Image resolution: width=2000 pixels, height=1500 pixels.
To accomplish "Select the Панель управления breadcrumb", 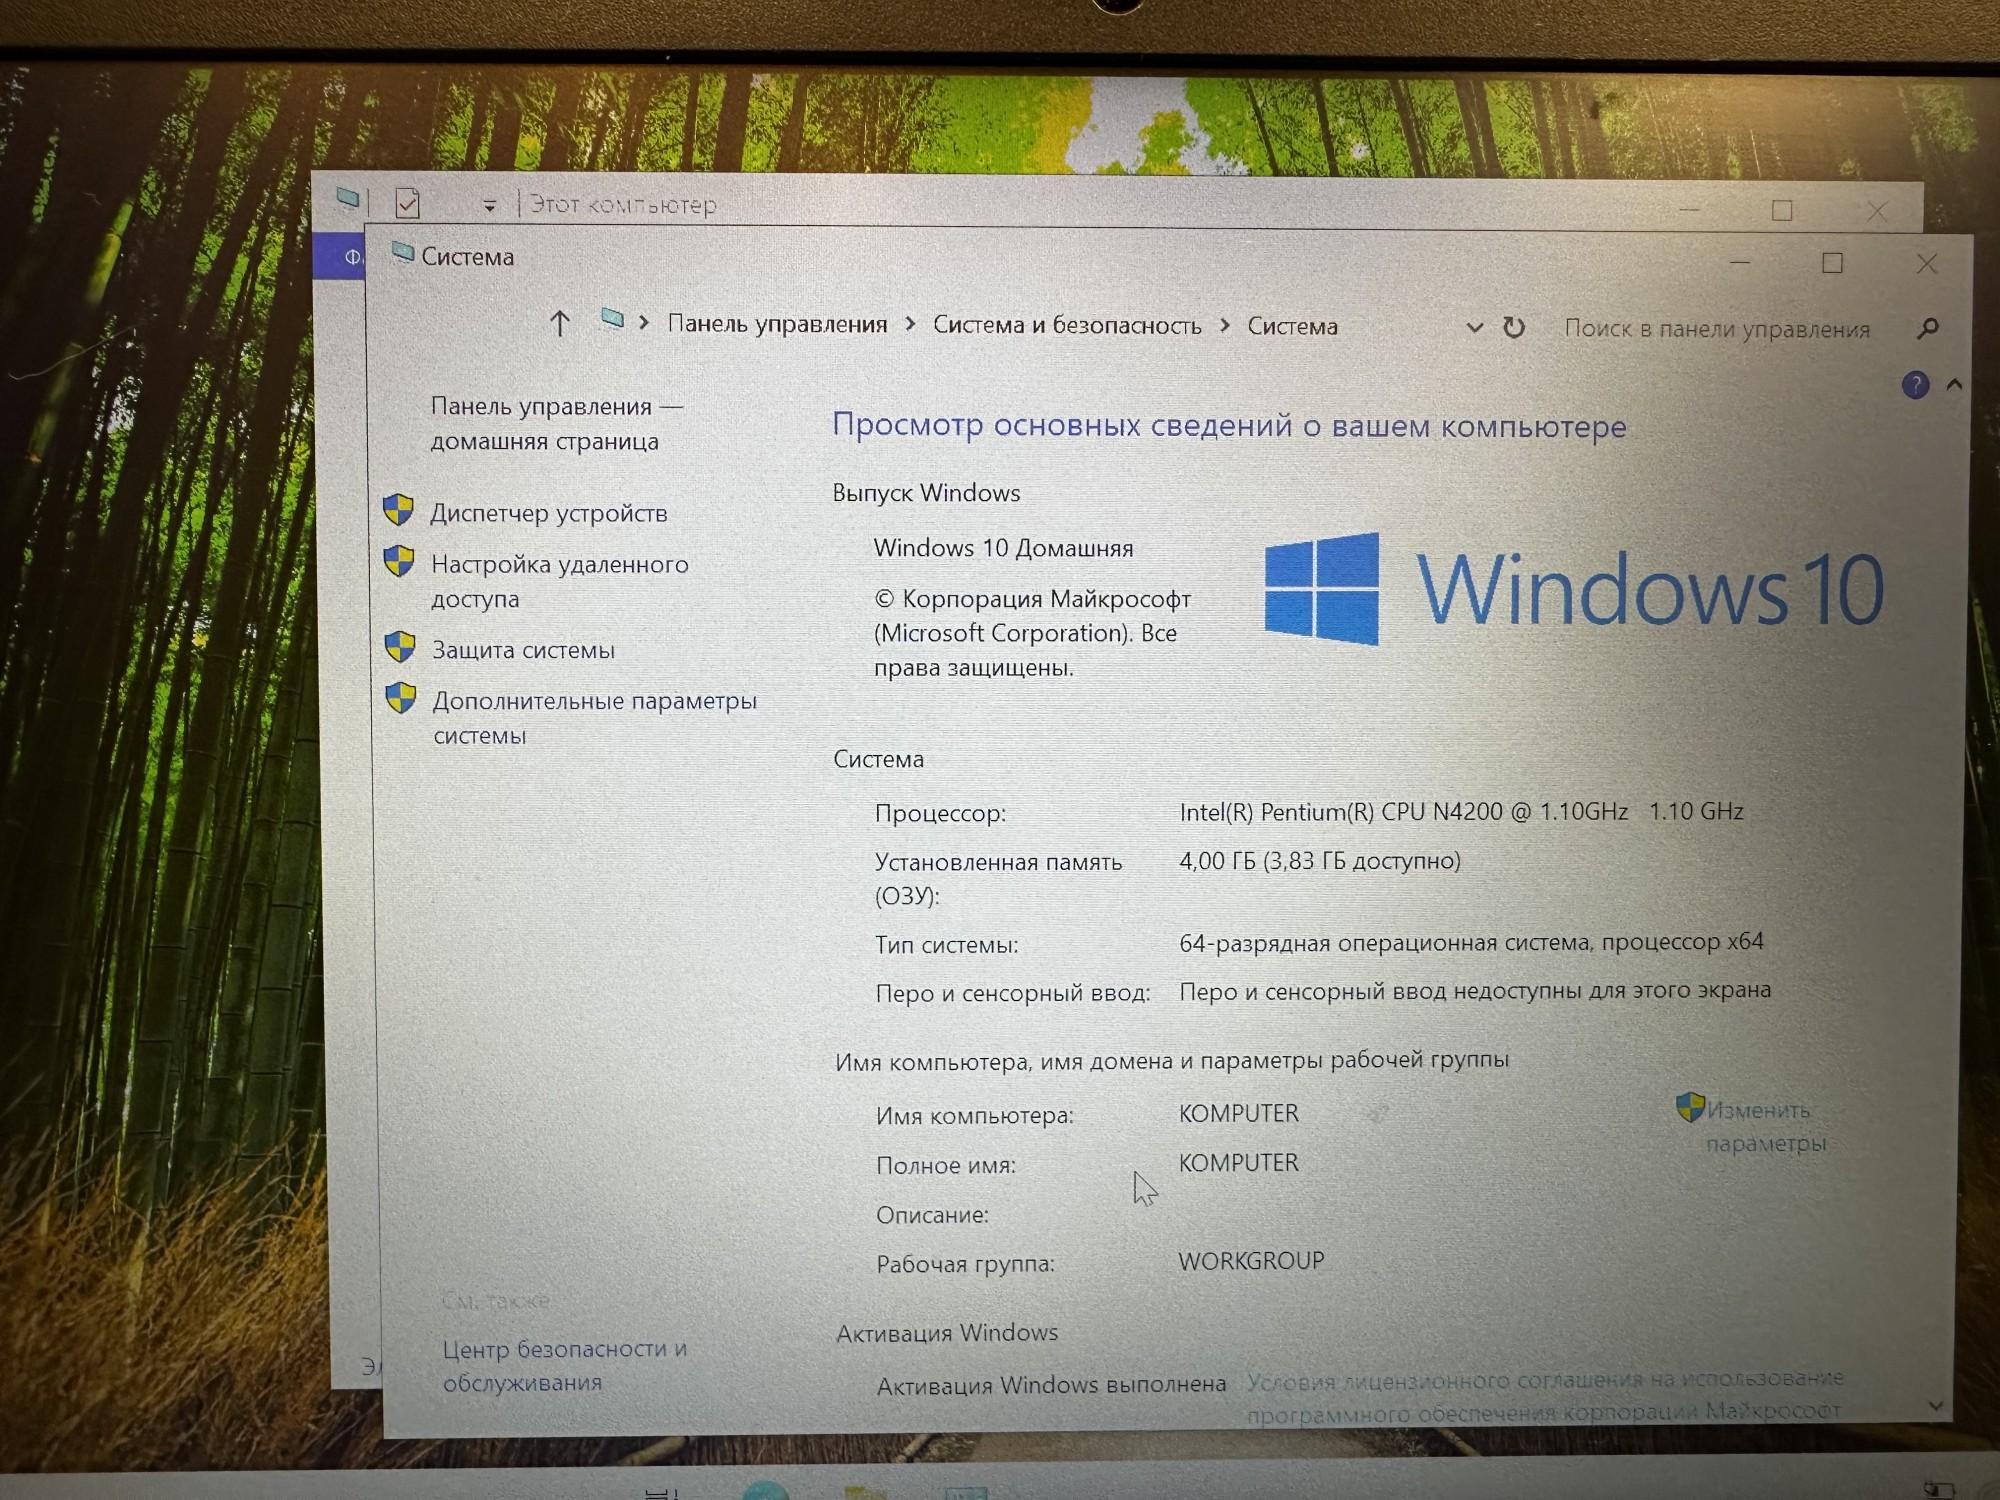I will coord(777,324).
